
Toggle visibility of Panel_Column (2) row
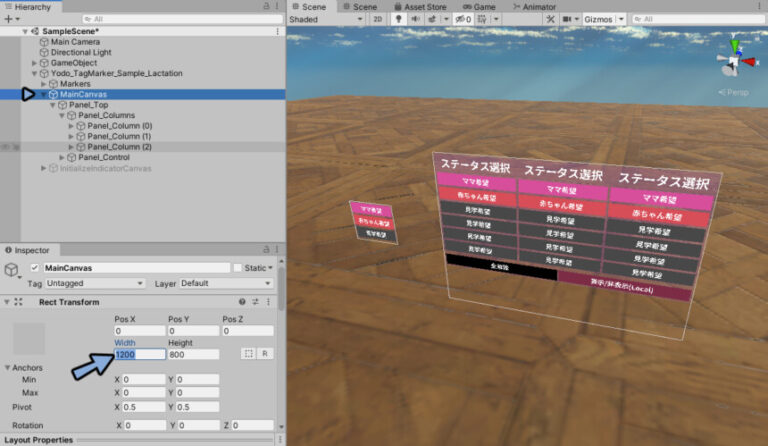coord(6,147)
